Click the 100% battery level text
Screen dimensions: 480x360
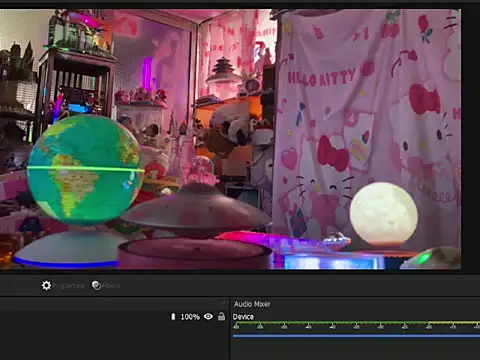190,317
